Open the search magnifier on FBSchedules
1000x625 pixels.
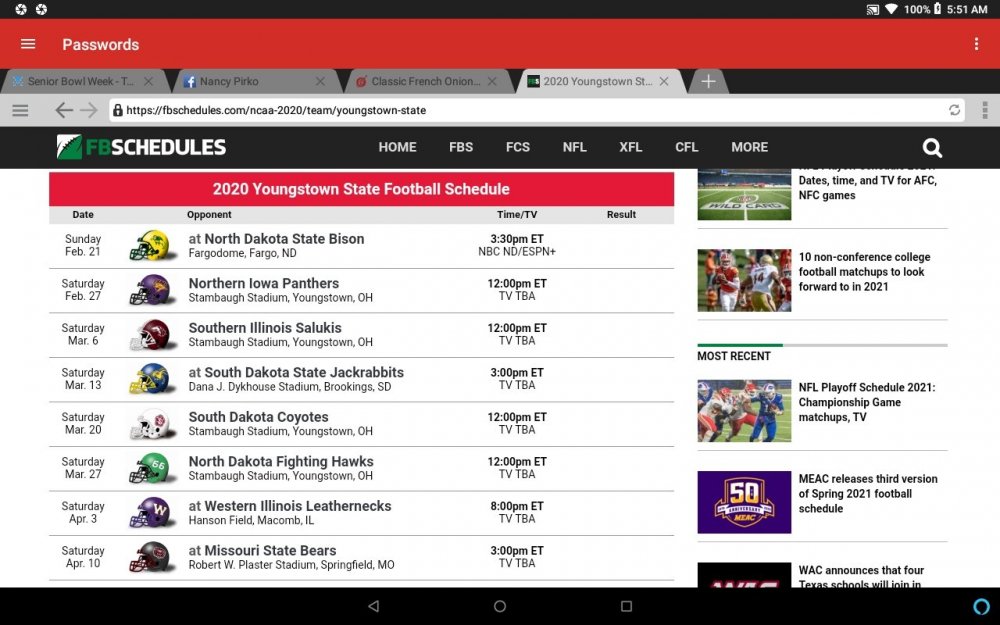pyautogui.click(x=932, y=147)
